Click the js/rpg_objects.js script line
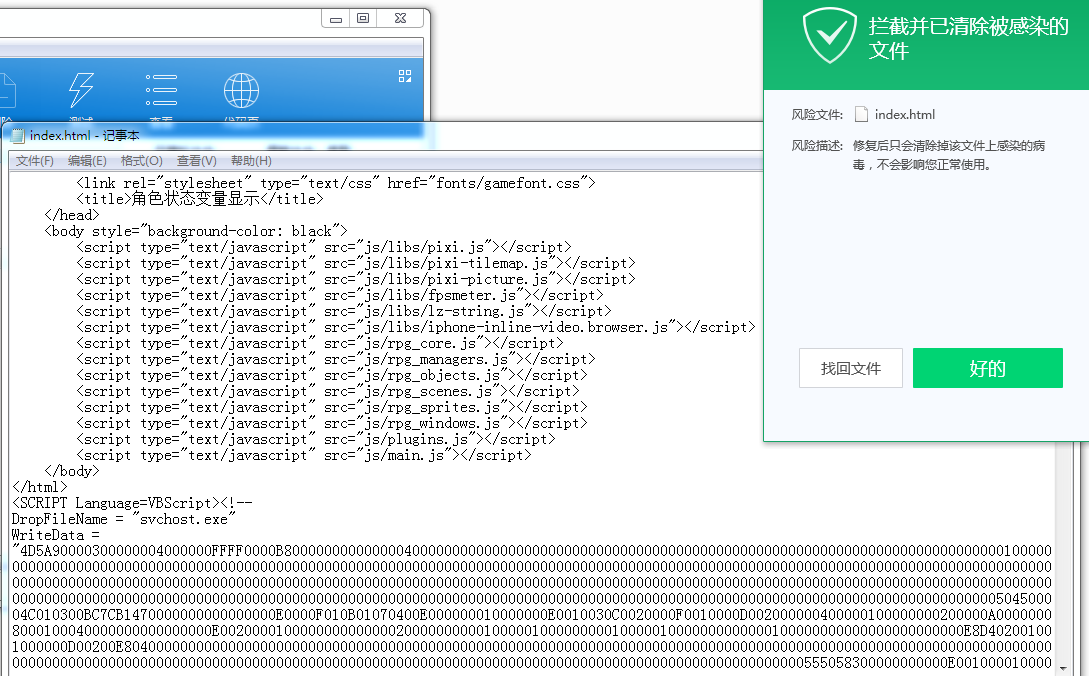This screenshot has width=1089, height=676. [x=331, y=375]
